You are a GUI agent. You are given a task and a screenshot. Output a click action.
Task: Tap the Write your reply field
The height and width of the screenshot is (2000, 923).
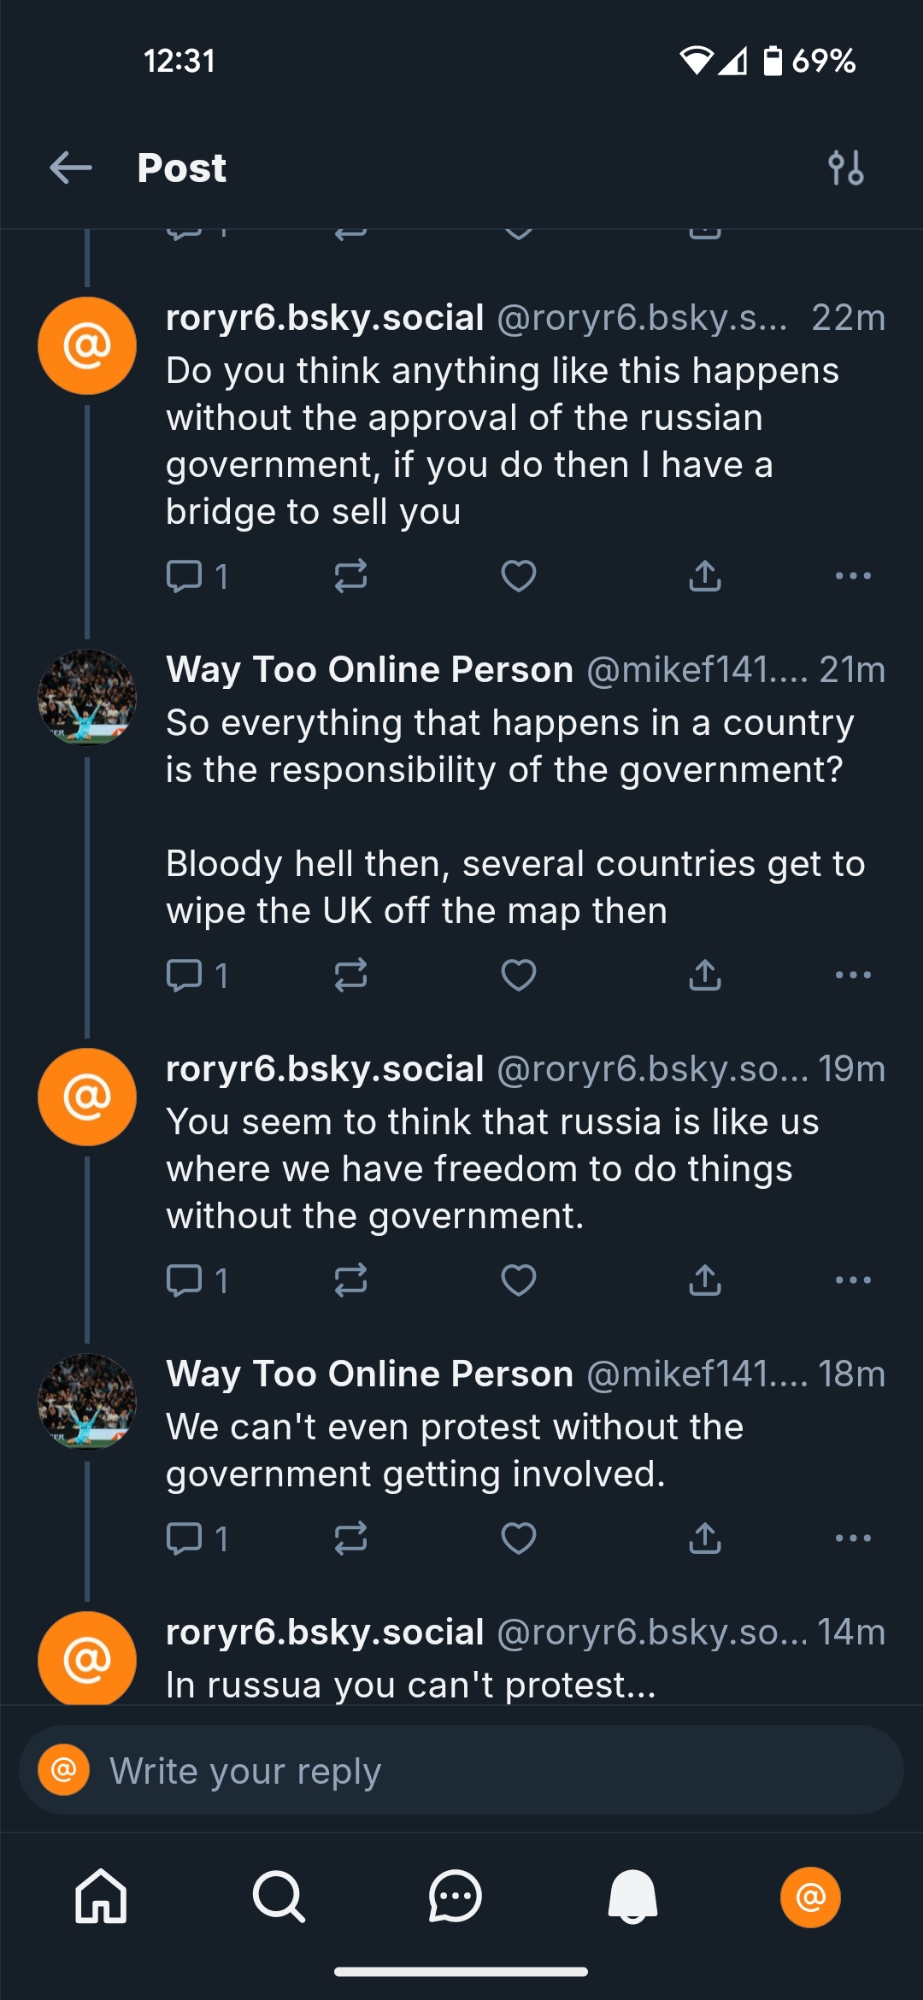[x=460, y=1771]
